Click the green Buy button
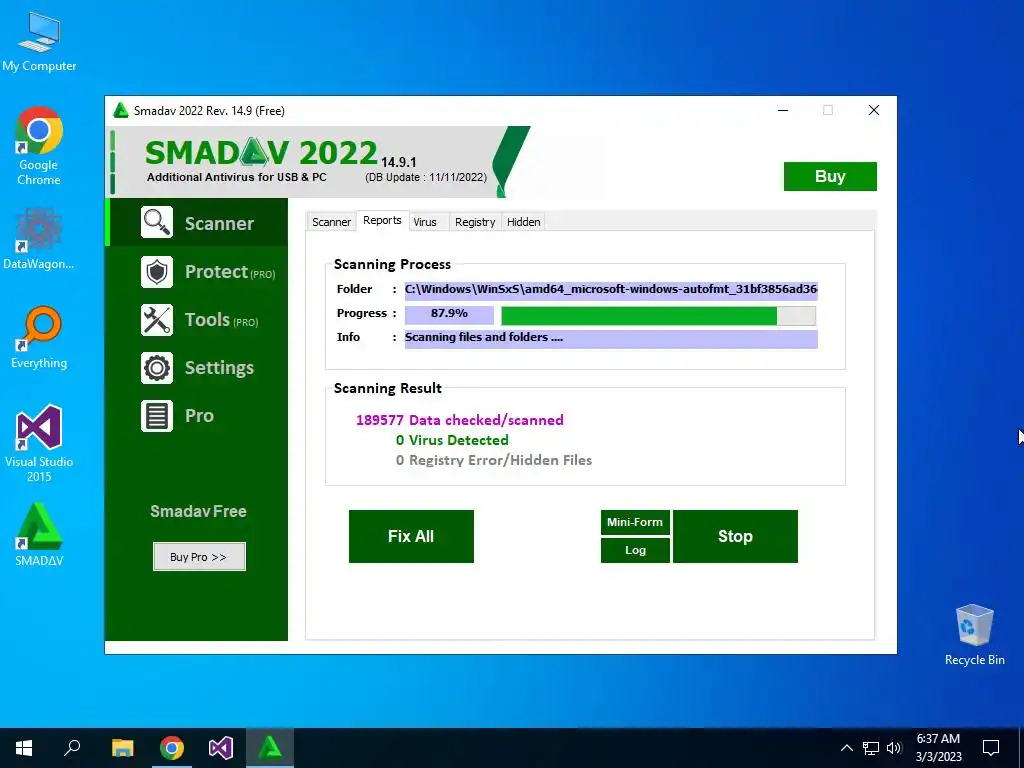The image size is (1024, 768). (x=830, y=176)
